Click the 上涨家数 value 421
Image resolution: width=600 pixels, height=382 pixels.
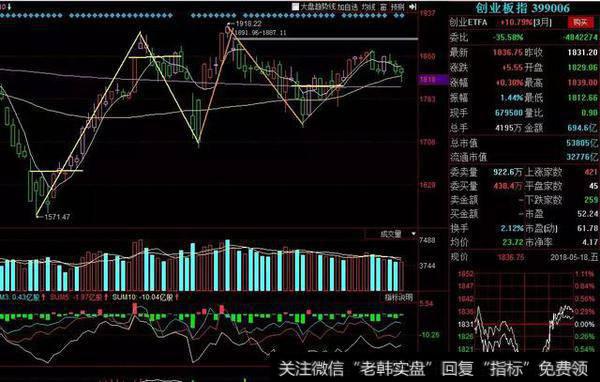pyautogui.click(x=591, y=172)
